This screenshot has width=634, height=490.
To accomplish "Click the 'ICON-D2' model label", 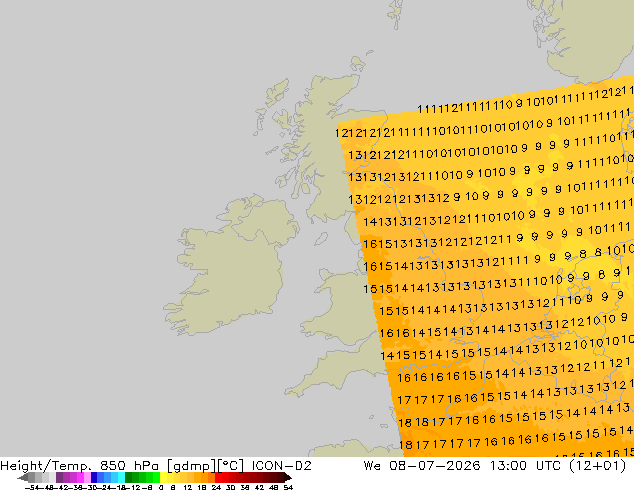I will point(281,466).
